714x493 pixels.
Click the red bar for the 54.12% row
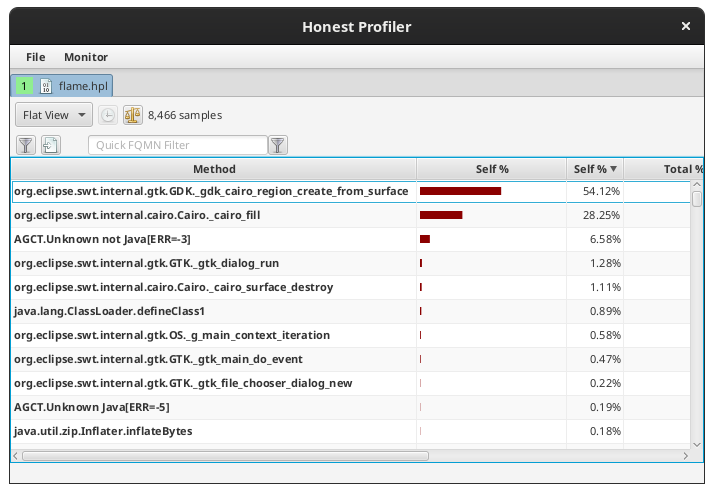click(460, 191)
